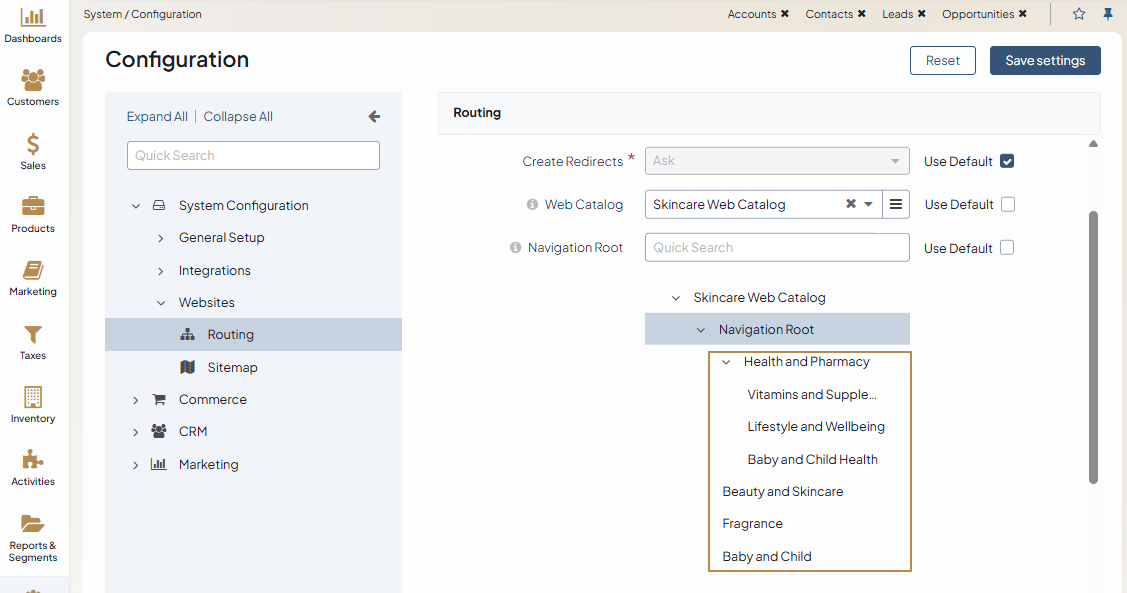Close the Accounts pinned tab
The image size is (1127, 593).
pyautogui.click(x=785, y=14)
